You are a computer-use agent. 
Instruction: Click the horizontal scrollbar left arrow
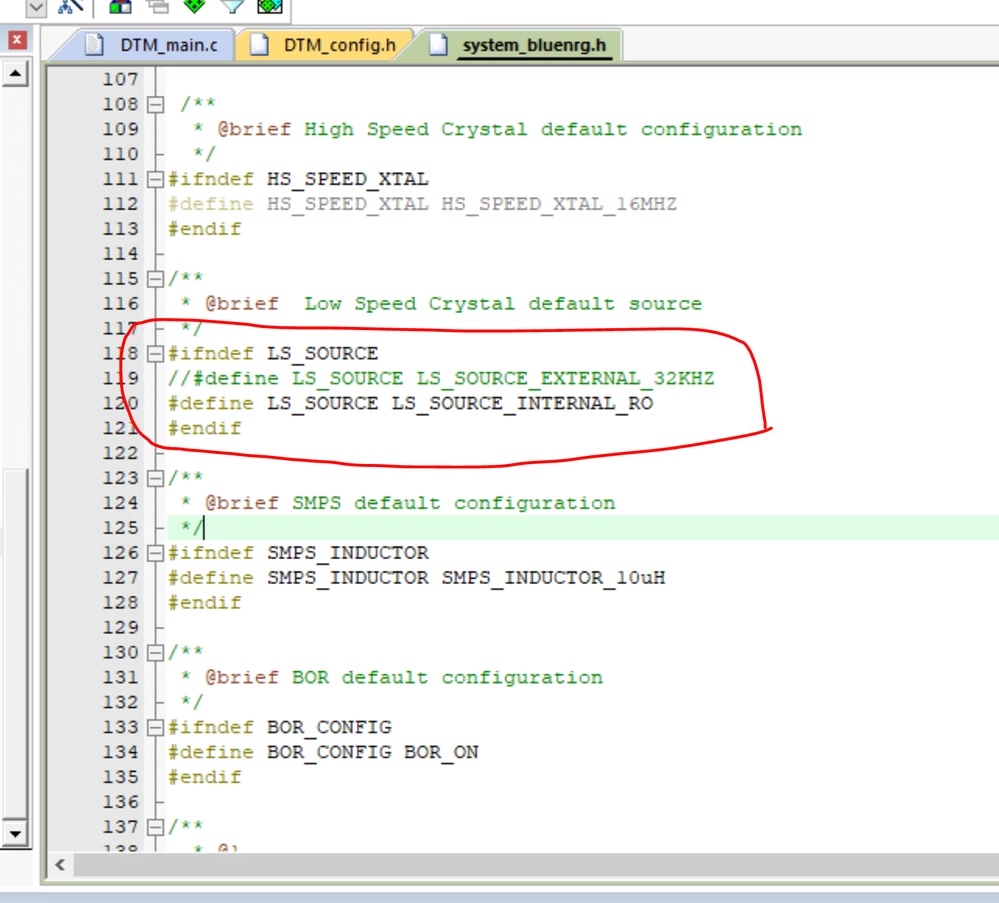(x=61, y=865)
